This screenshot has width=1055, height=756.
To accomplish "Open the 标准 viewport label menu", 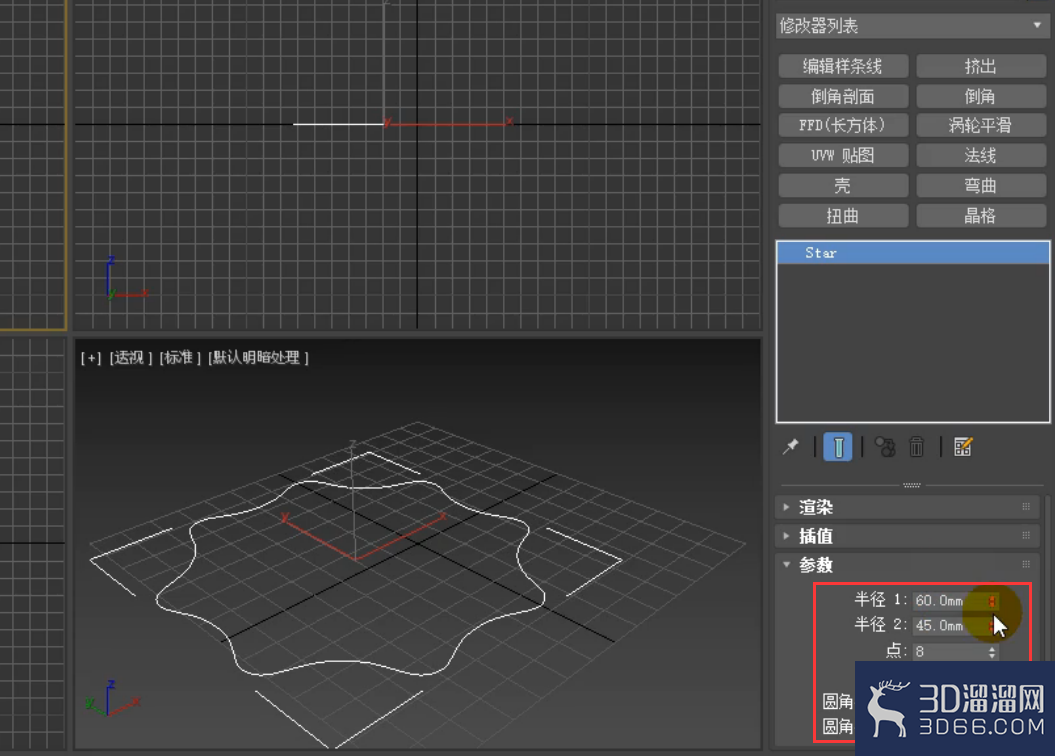I will [180, 358].
